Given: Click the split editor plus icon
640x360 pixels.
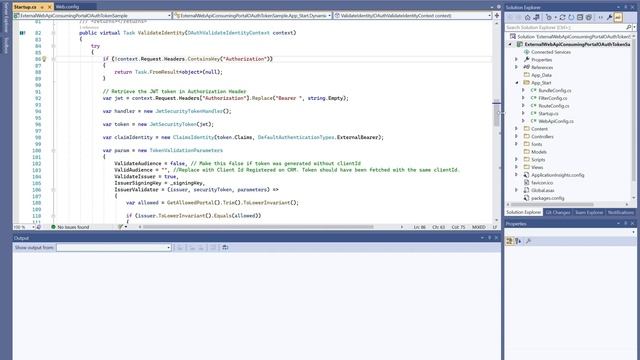Looking at the screenshot, I should (x=497, y=16).
